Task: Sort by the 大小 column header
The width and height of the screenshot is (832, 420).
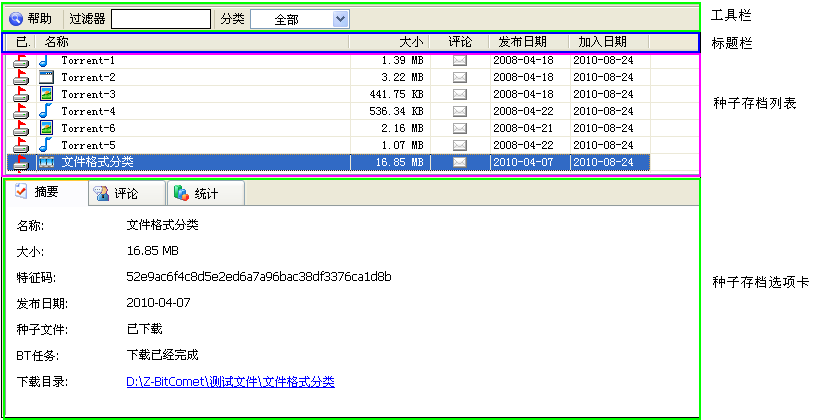Action: point(389,42)
